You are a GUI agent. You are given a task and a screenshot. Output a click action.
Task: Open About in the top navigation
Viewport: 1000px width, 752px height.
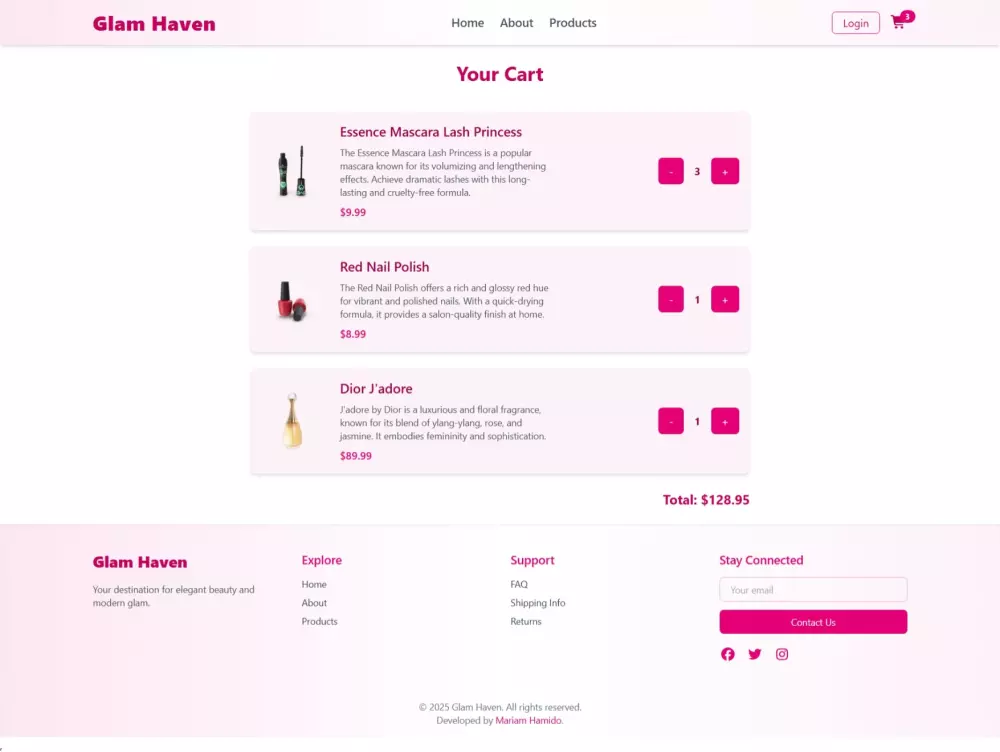517,23
